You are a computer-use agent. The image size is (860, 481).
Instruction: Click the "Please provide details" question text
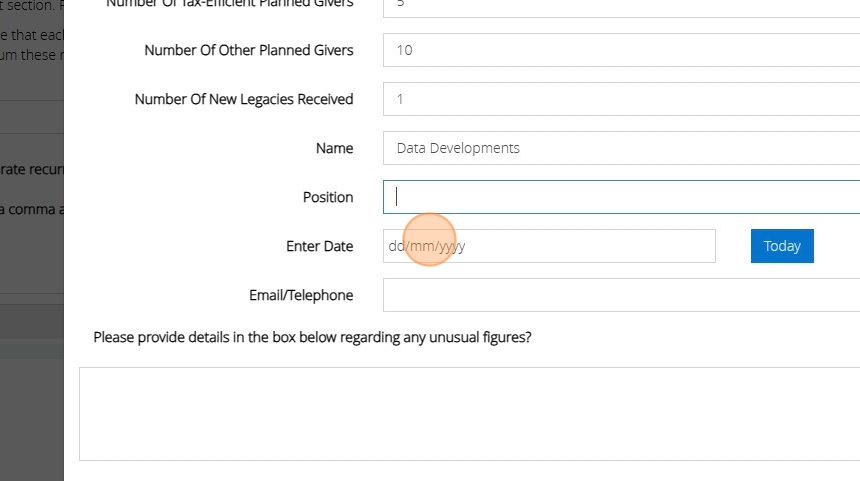312,337
